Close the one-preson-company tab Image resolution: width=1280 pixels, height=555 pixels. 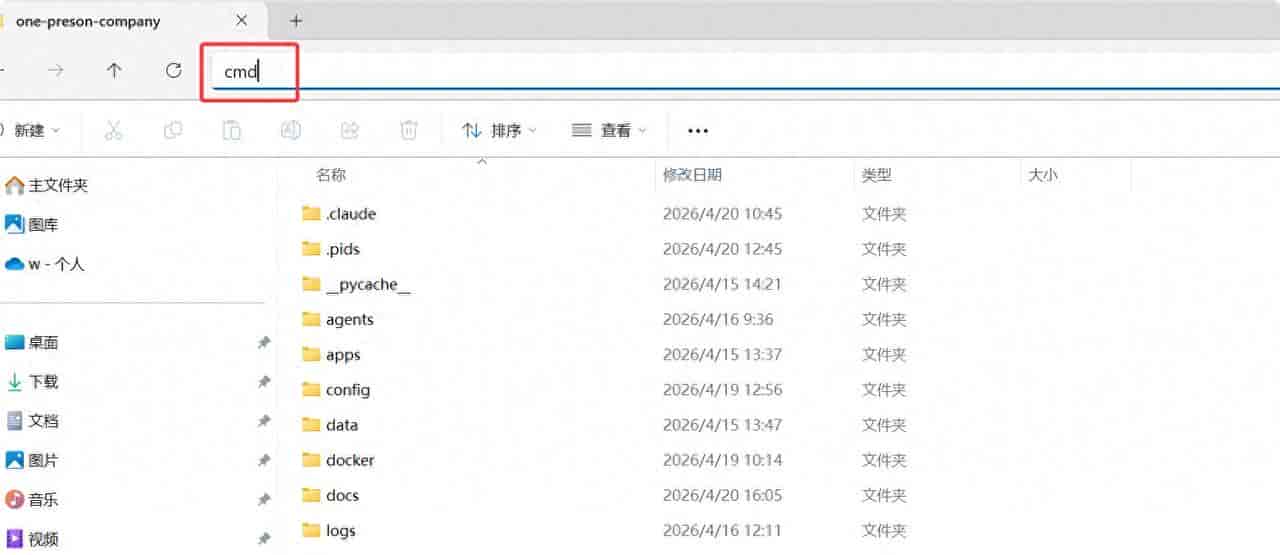tap(242, 21)
